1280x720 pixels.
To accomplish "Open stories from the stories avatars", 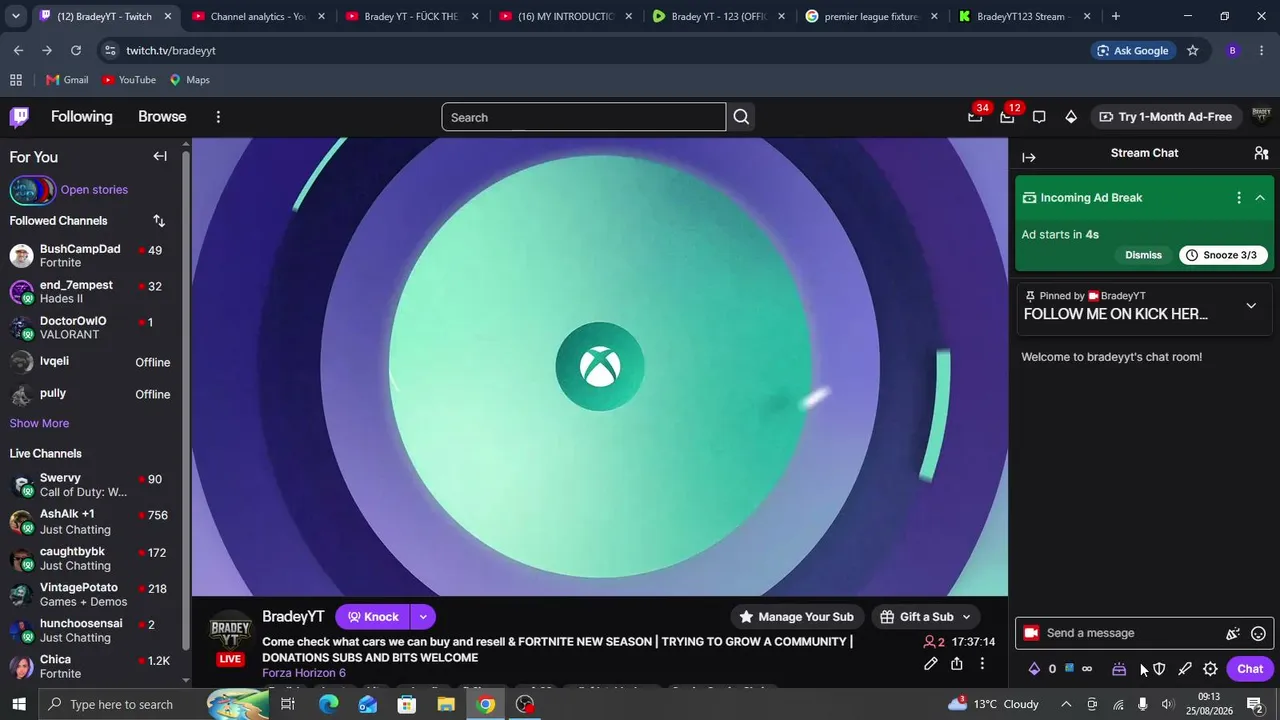I will (32, 189).
